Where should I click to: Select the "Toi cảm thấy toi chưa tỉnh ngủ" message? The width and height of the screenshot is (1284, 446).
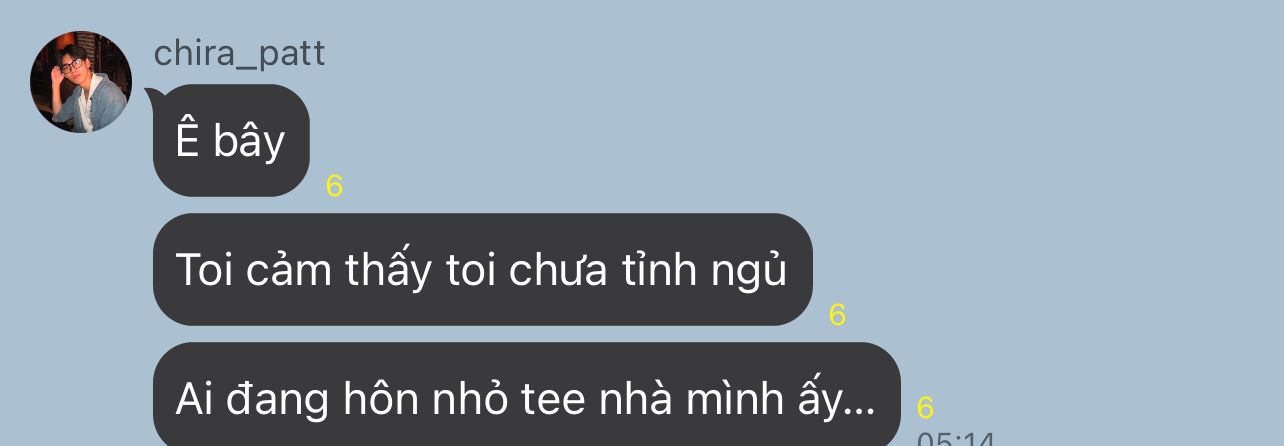coord(482,270)
